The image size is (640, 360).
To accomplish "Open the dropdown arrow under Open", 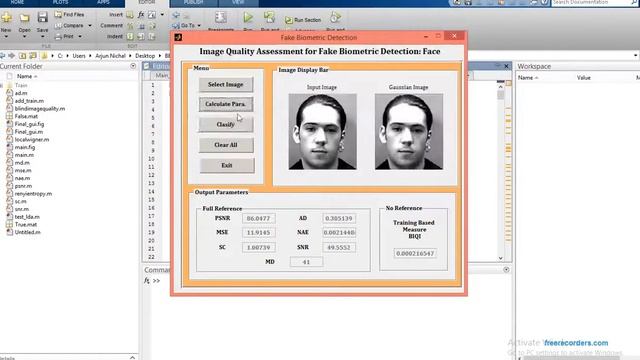I will 24,37.
